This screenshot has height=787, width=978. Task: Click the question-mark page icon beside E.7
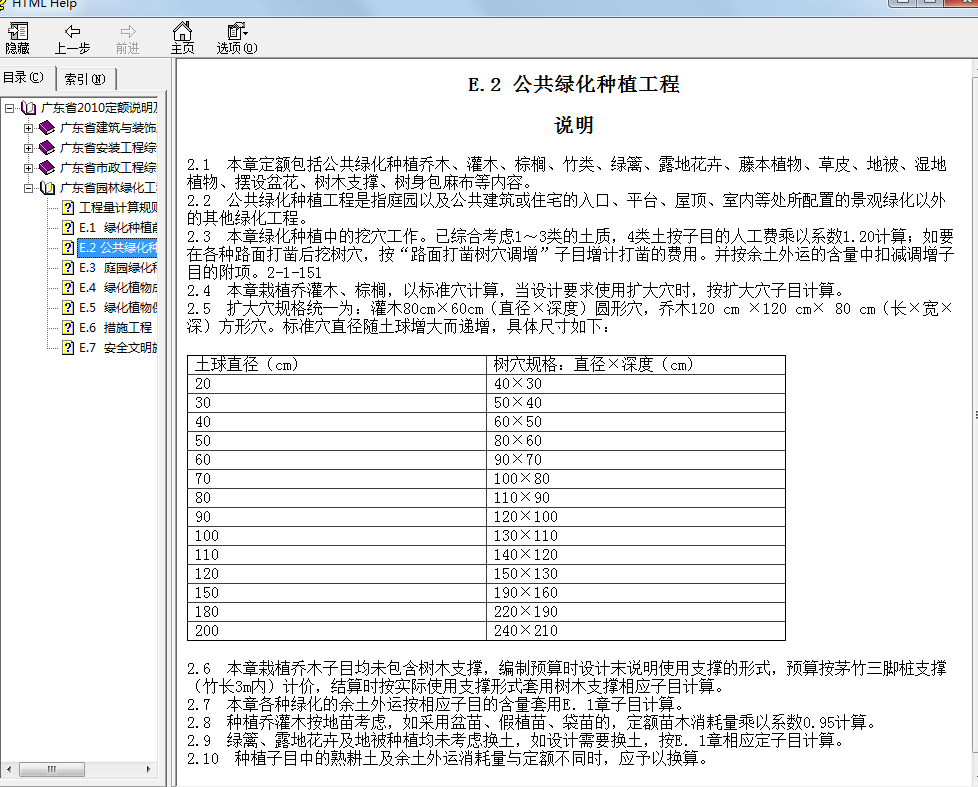click(x=68, y=347)
